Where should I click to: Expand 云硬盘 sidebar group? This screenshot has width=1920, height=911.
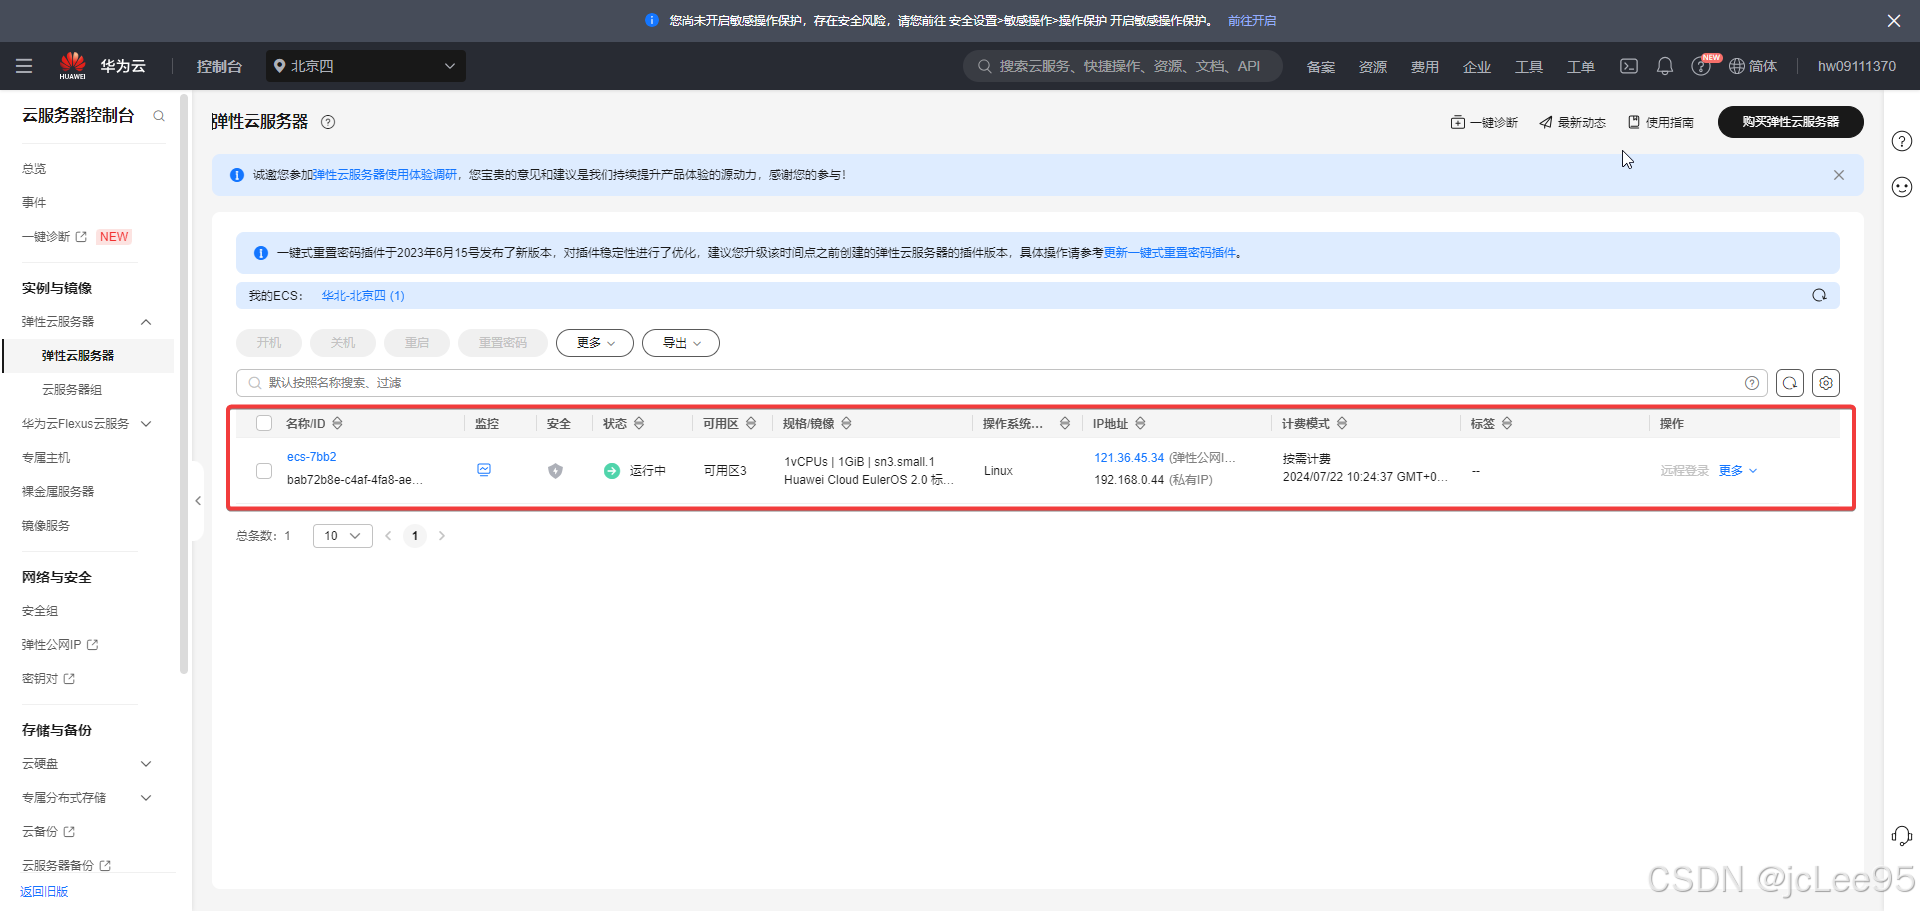[146, 764]
